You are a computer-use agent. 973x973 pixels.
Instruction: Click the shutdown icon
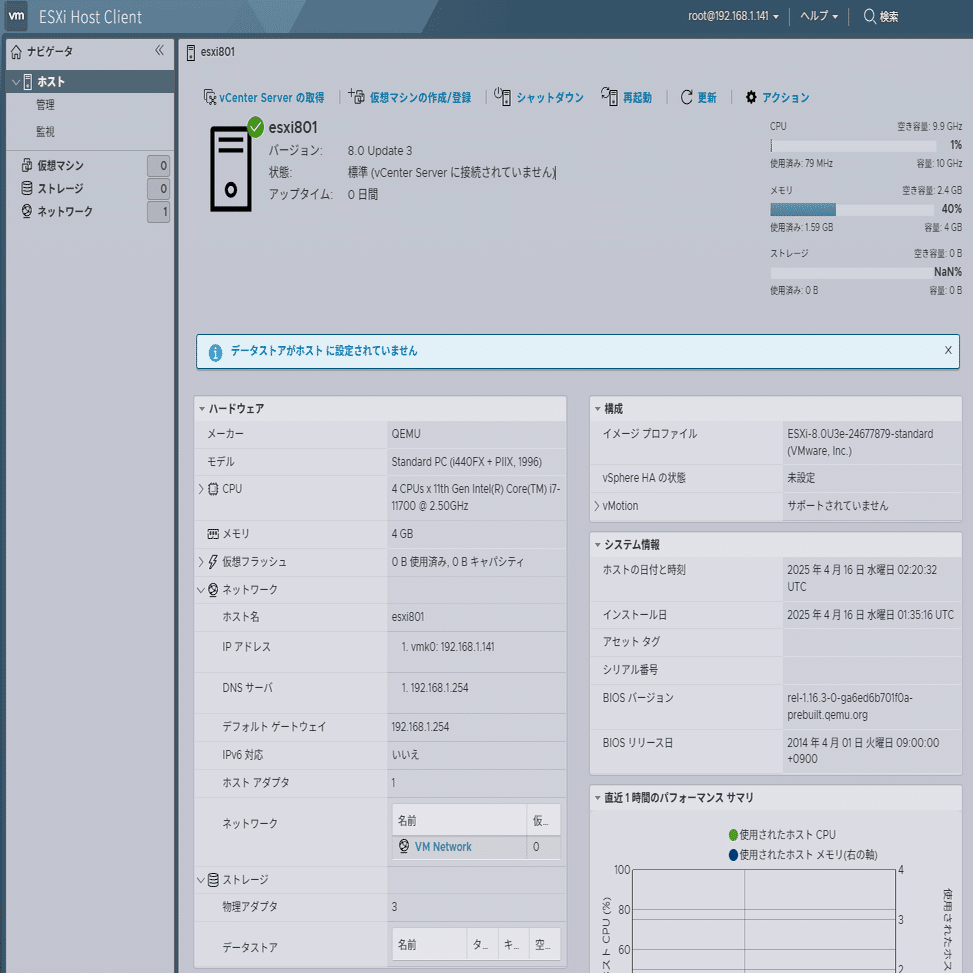click(x=503, y=96)
